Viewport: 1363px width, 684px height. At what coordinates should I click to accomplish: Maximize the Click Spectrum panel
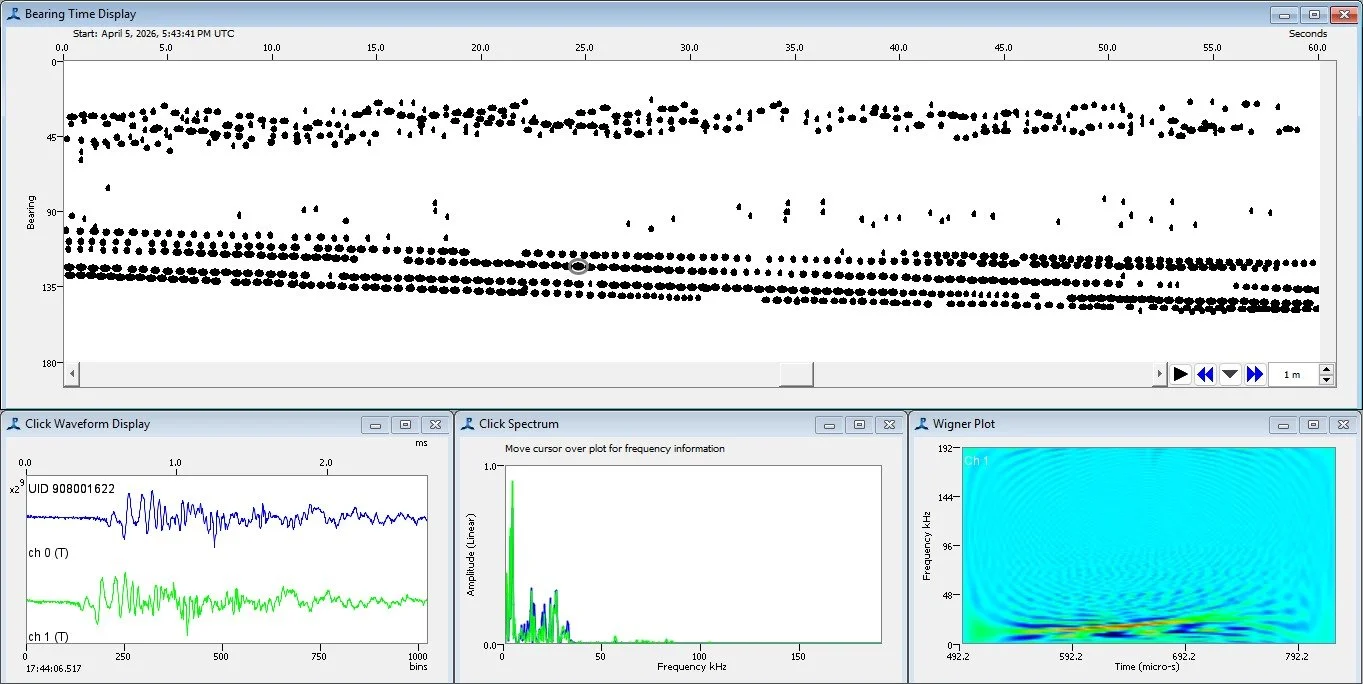pyautogui.click(x=859, y=424)
